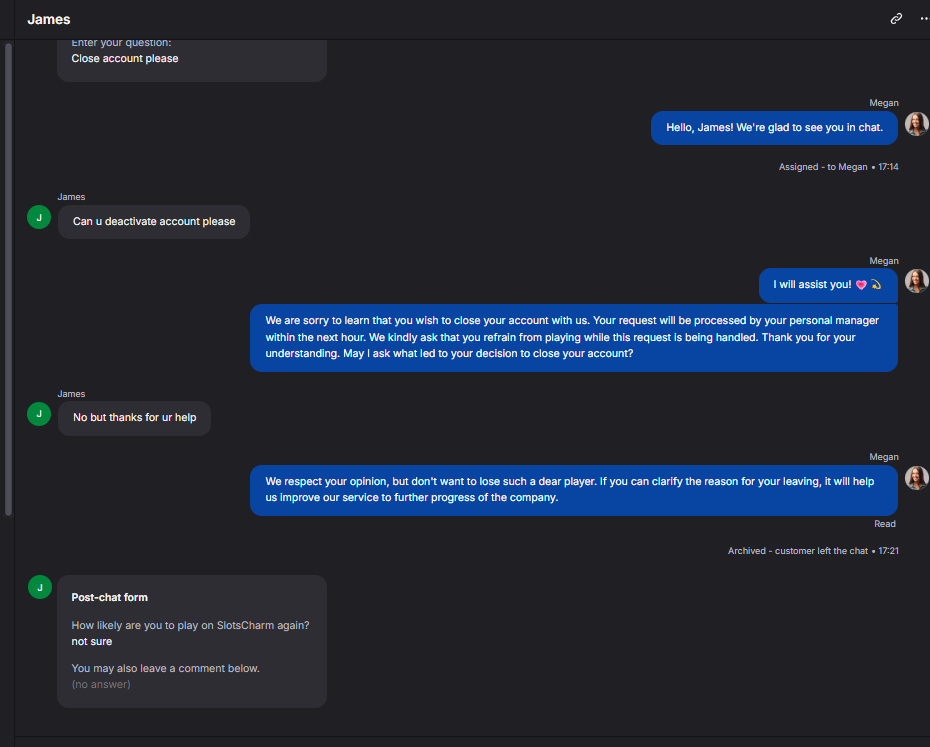Click James's green avatar beside Post-chat form
930x747 pixels.
coord(40,587)
